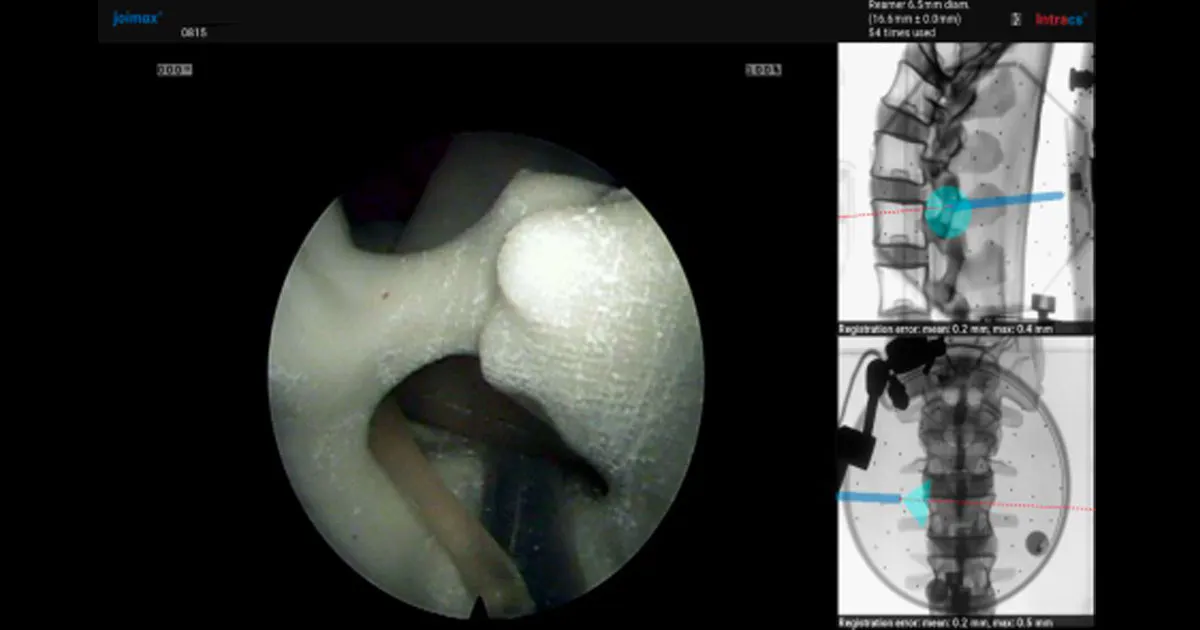Switch to the lateral X-ray view panel
Viewport: 1200px width, 630px height.
[x=965, y=185]
